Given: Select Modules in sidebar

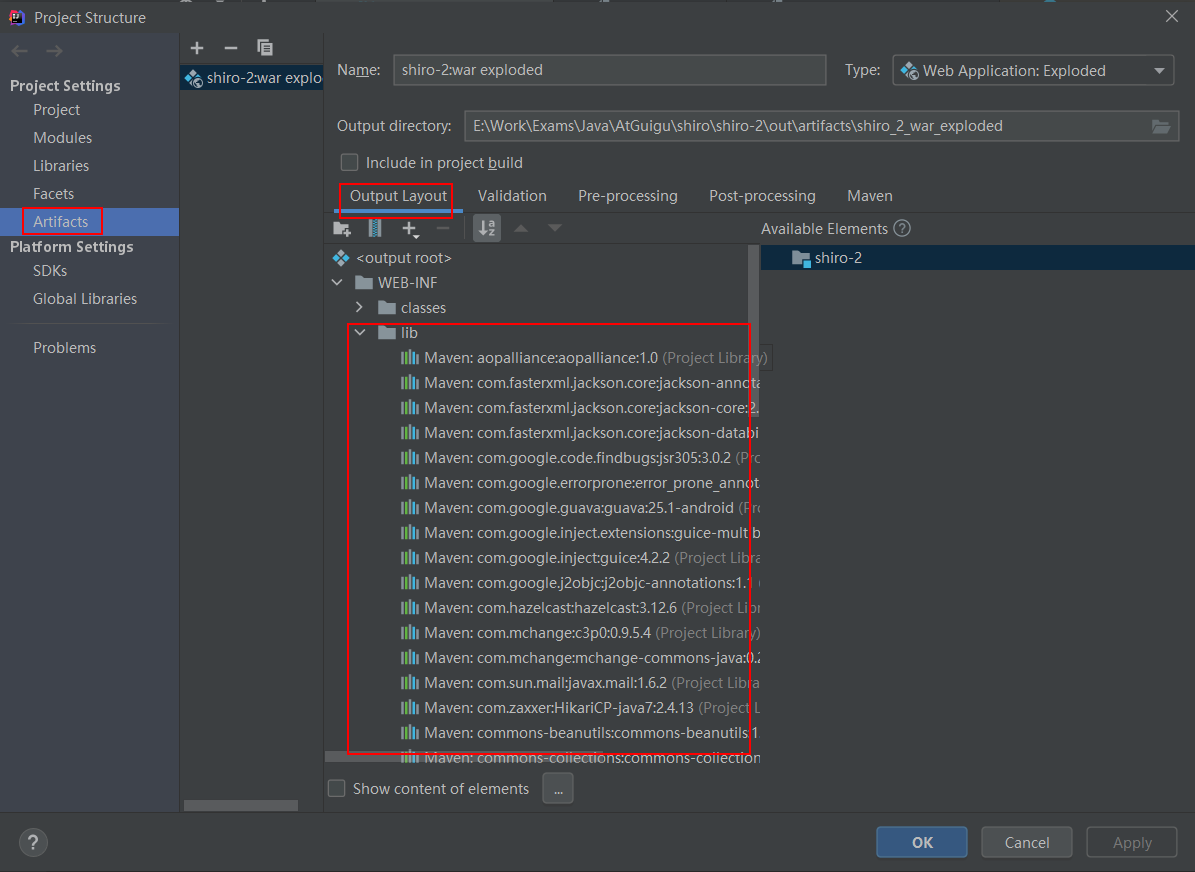Looking at the screenshot, I should pos(62,138).
